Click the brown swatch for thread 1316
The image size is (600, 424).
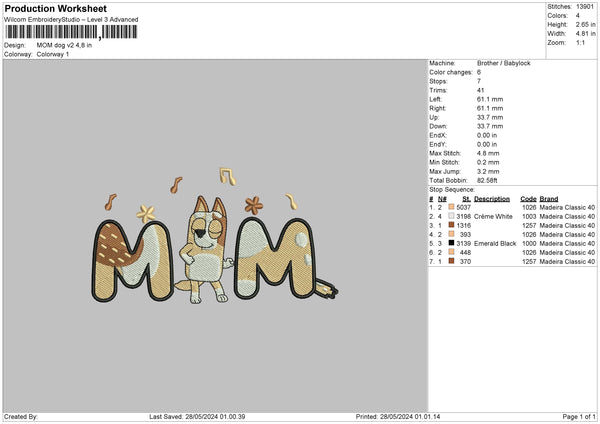(451, 225)
